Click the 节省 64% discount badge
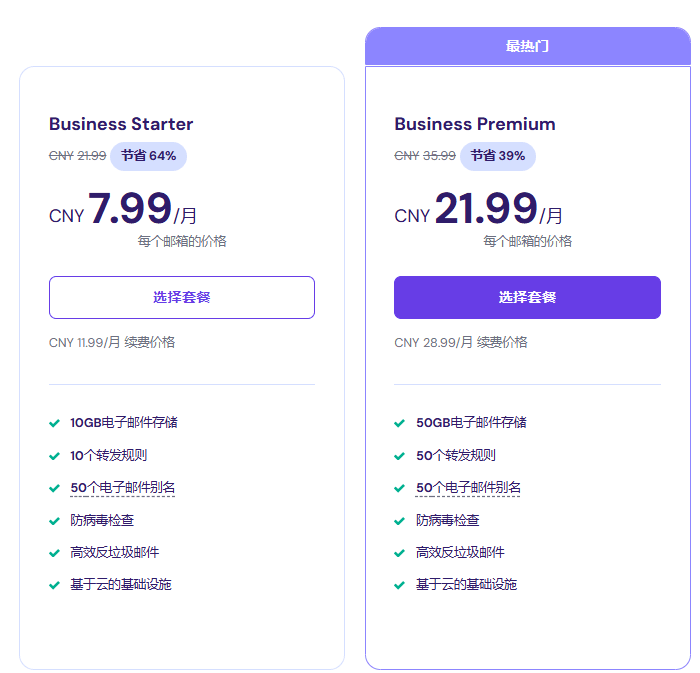This screenshot has height=673, width=700. (149, 156)
